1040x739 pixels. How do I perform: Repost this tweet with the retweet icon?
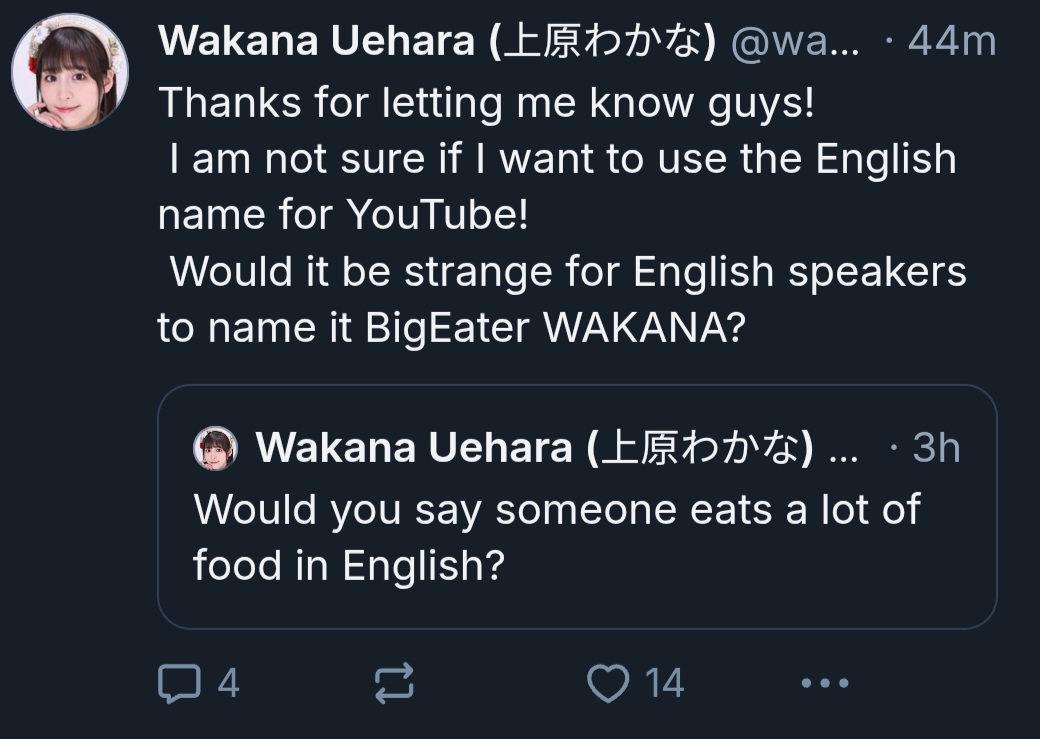(x=393, y=684)
